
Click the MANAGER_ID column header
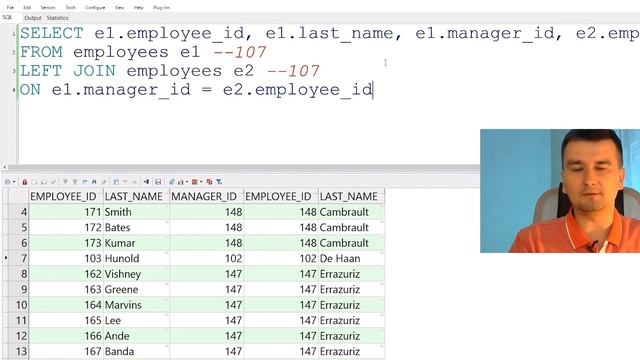(x=206, y=196)
